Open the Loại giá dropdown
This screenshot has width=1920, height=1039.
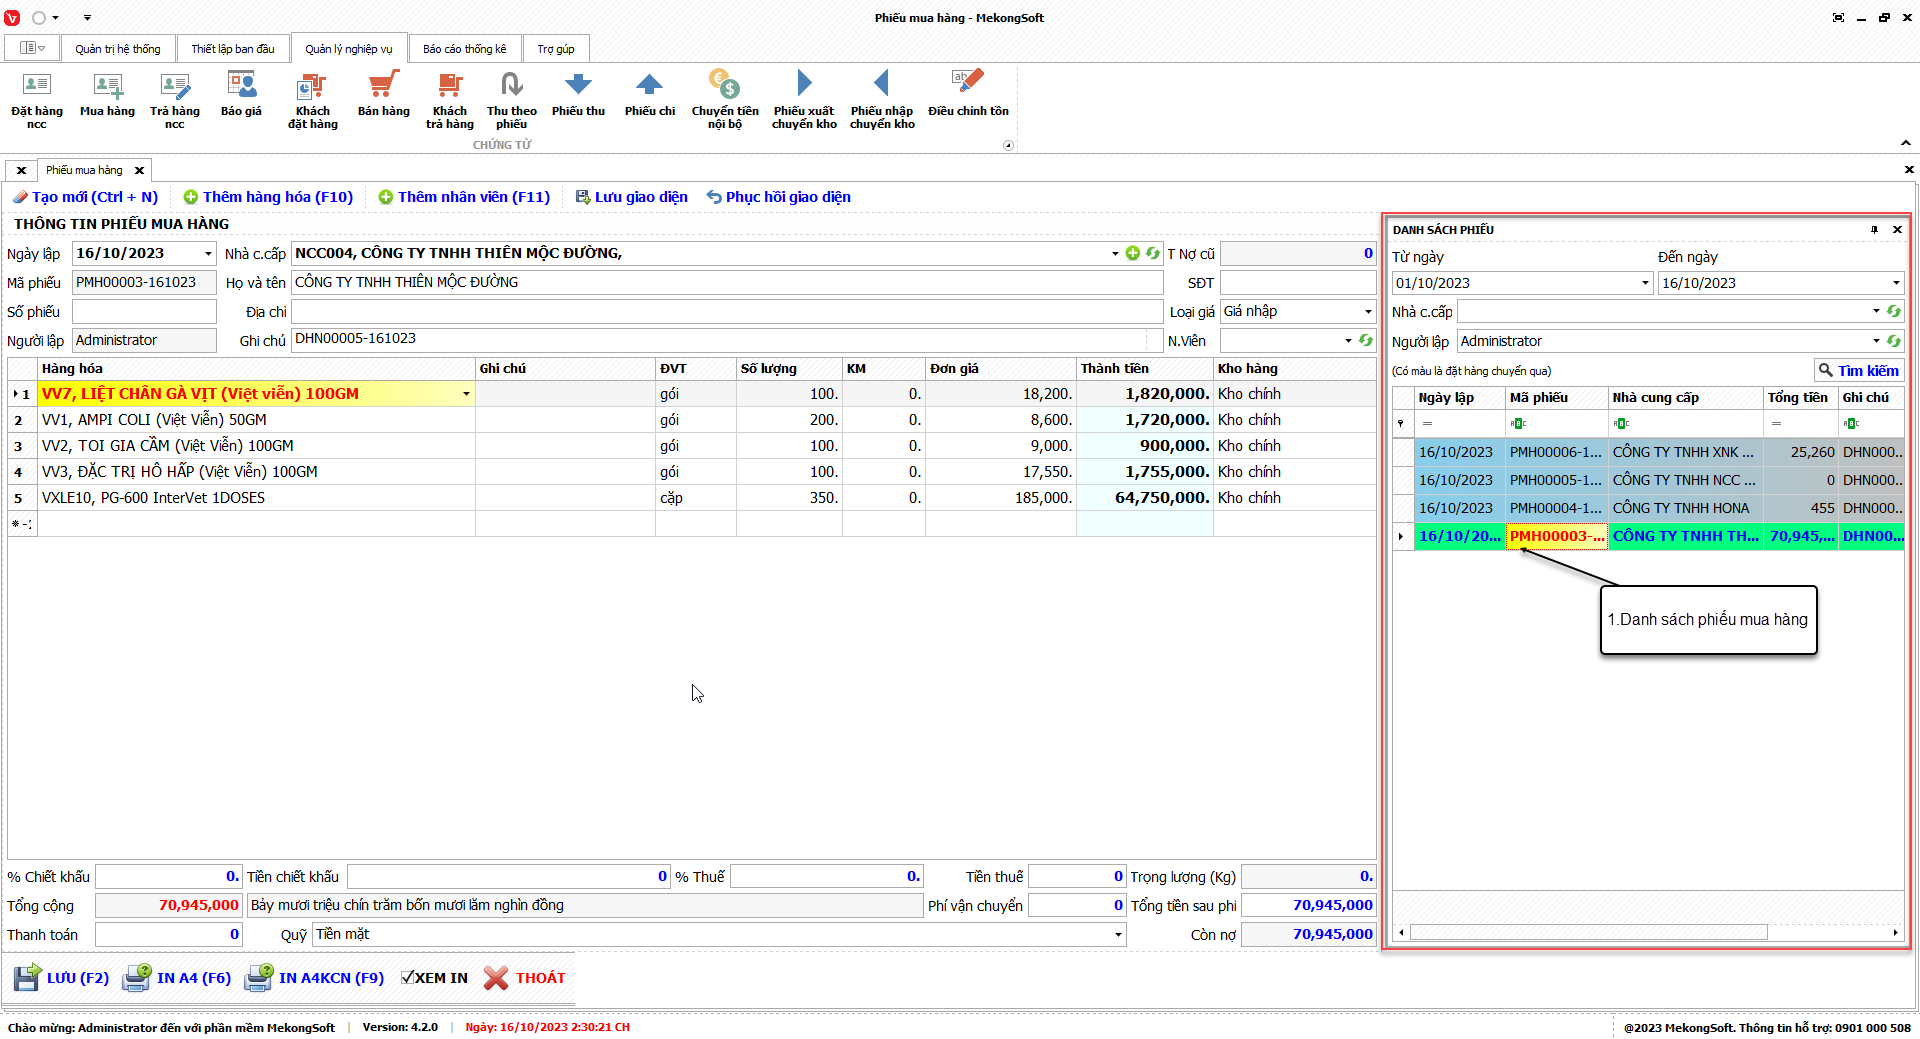(x=1367, y=312)
